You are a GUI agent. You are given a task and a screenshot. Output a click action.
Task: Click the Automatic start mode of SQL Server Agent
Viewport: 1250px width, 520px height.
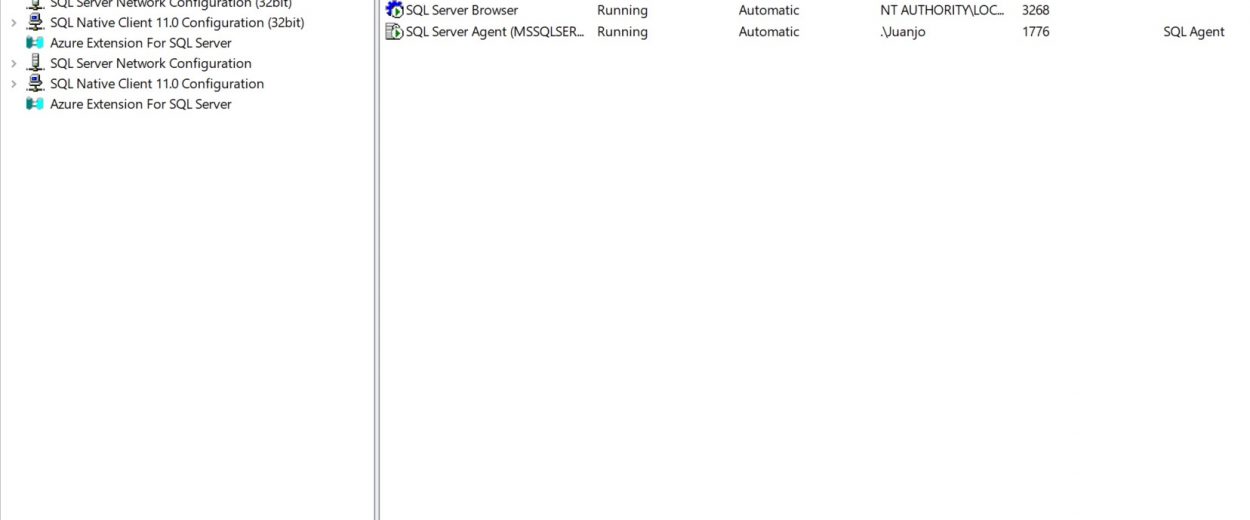pos(769,31)
